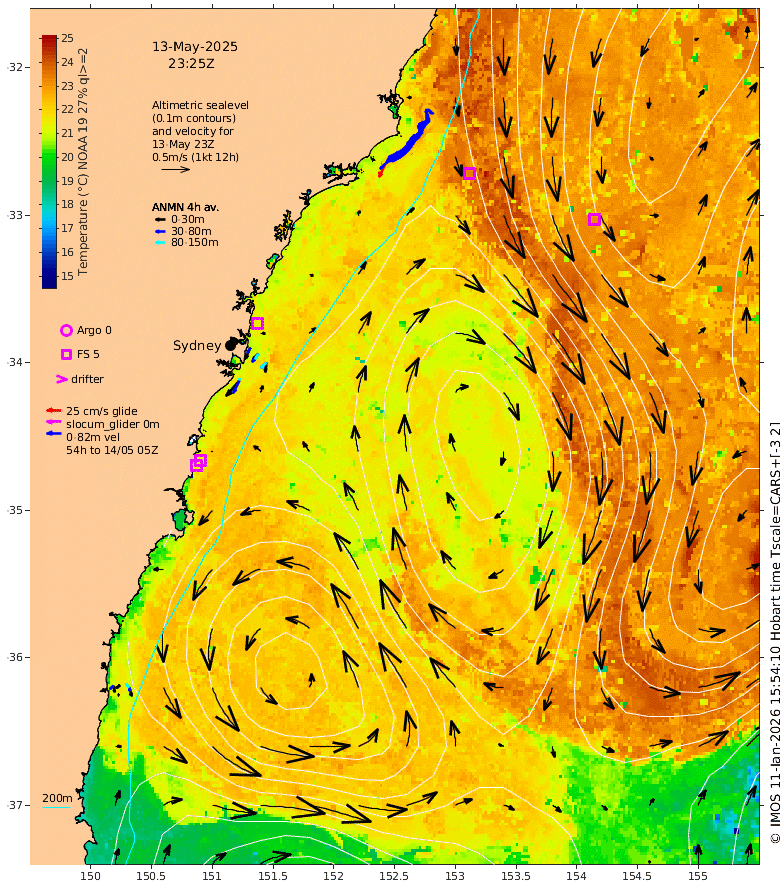This screenshot has height=890, width=780.
Task: Click the 'ANMN 4h av.' heading
Action: pos(185,207)
